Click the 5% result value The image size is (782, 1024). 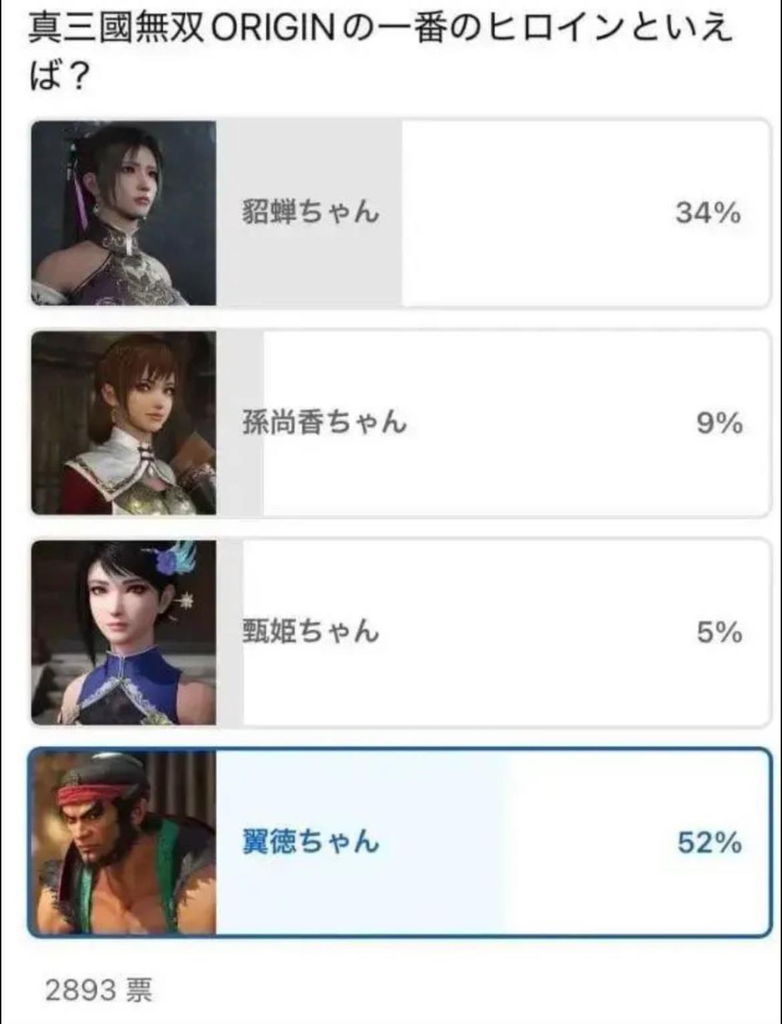pos(719,632)
